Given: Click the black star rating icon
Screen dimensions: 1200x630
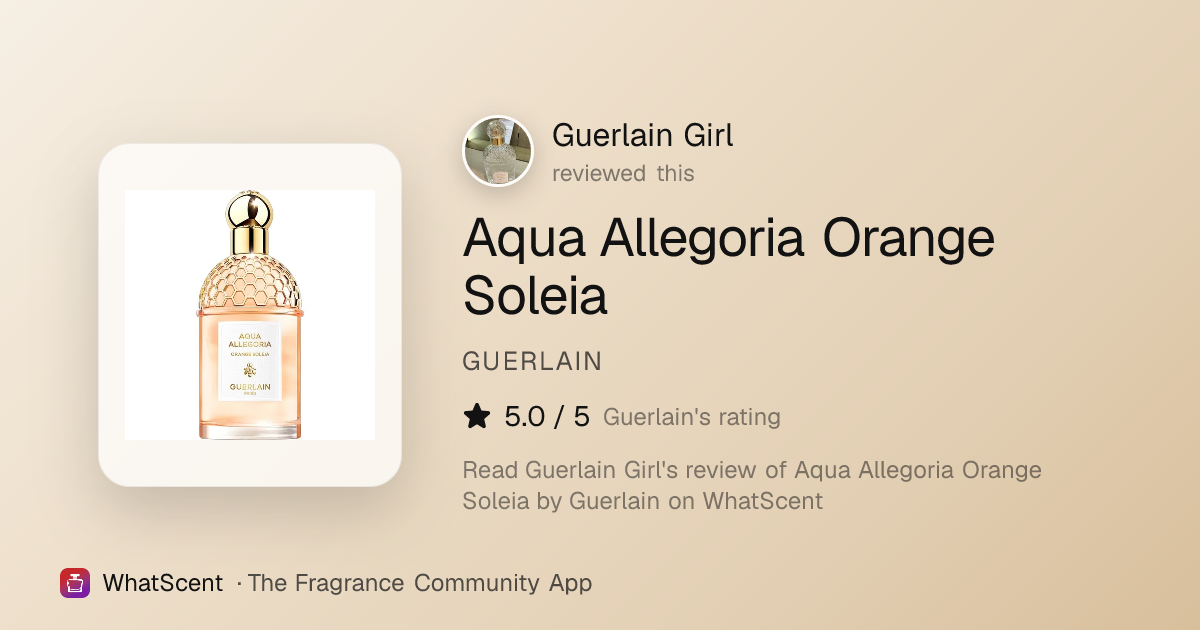Looking at the screenshot, I should pos(477,416).
